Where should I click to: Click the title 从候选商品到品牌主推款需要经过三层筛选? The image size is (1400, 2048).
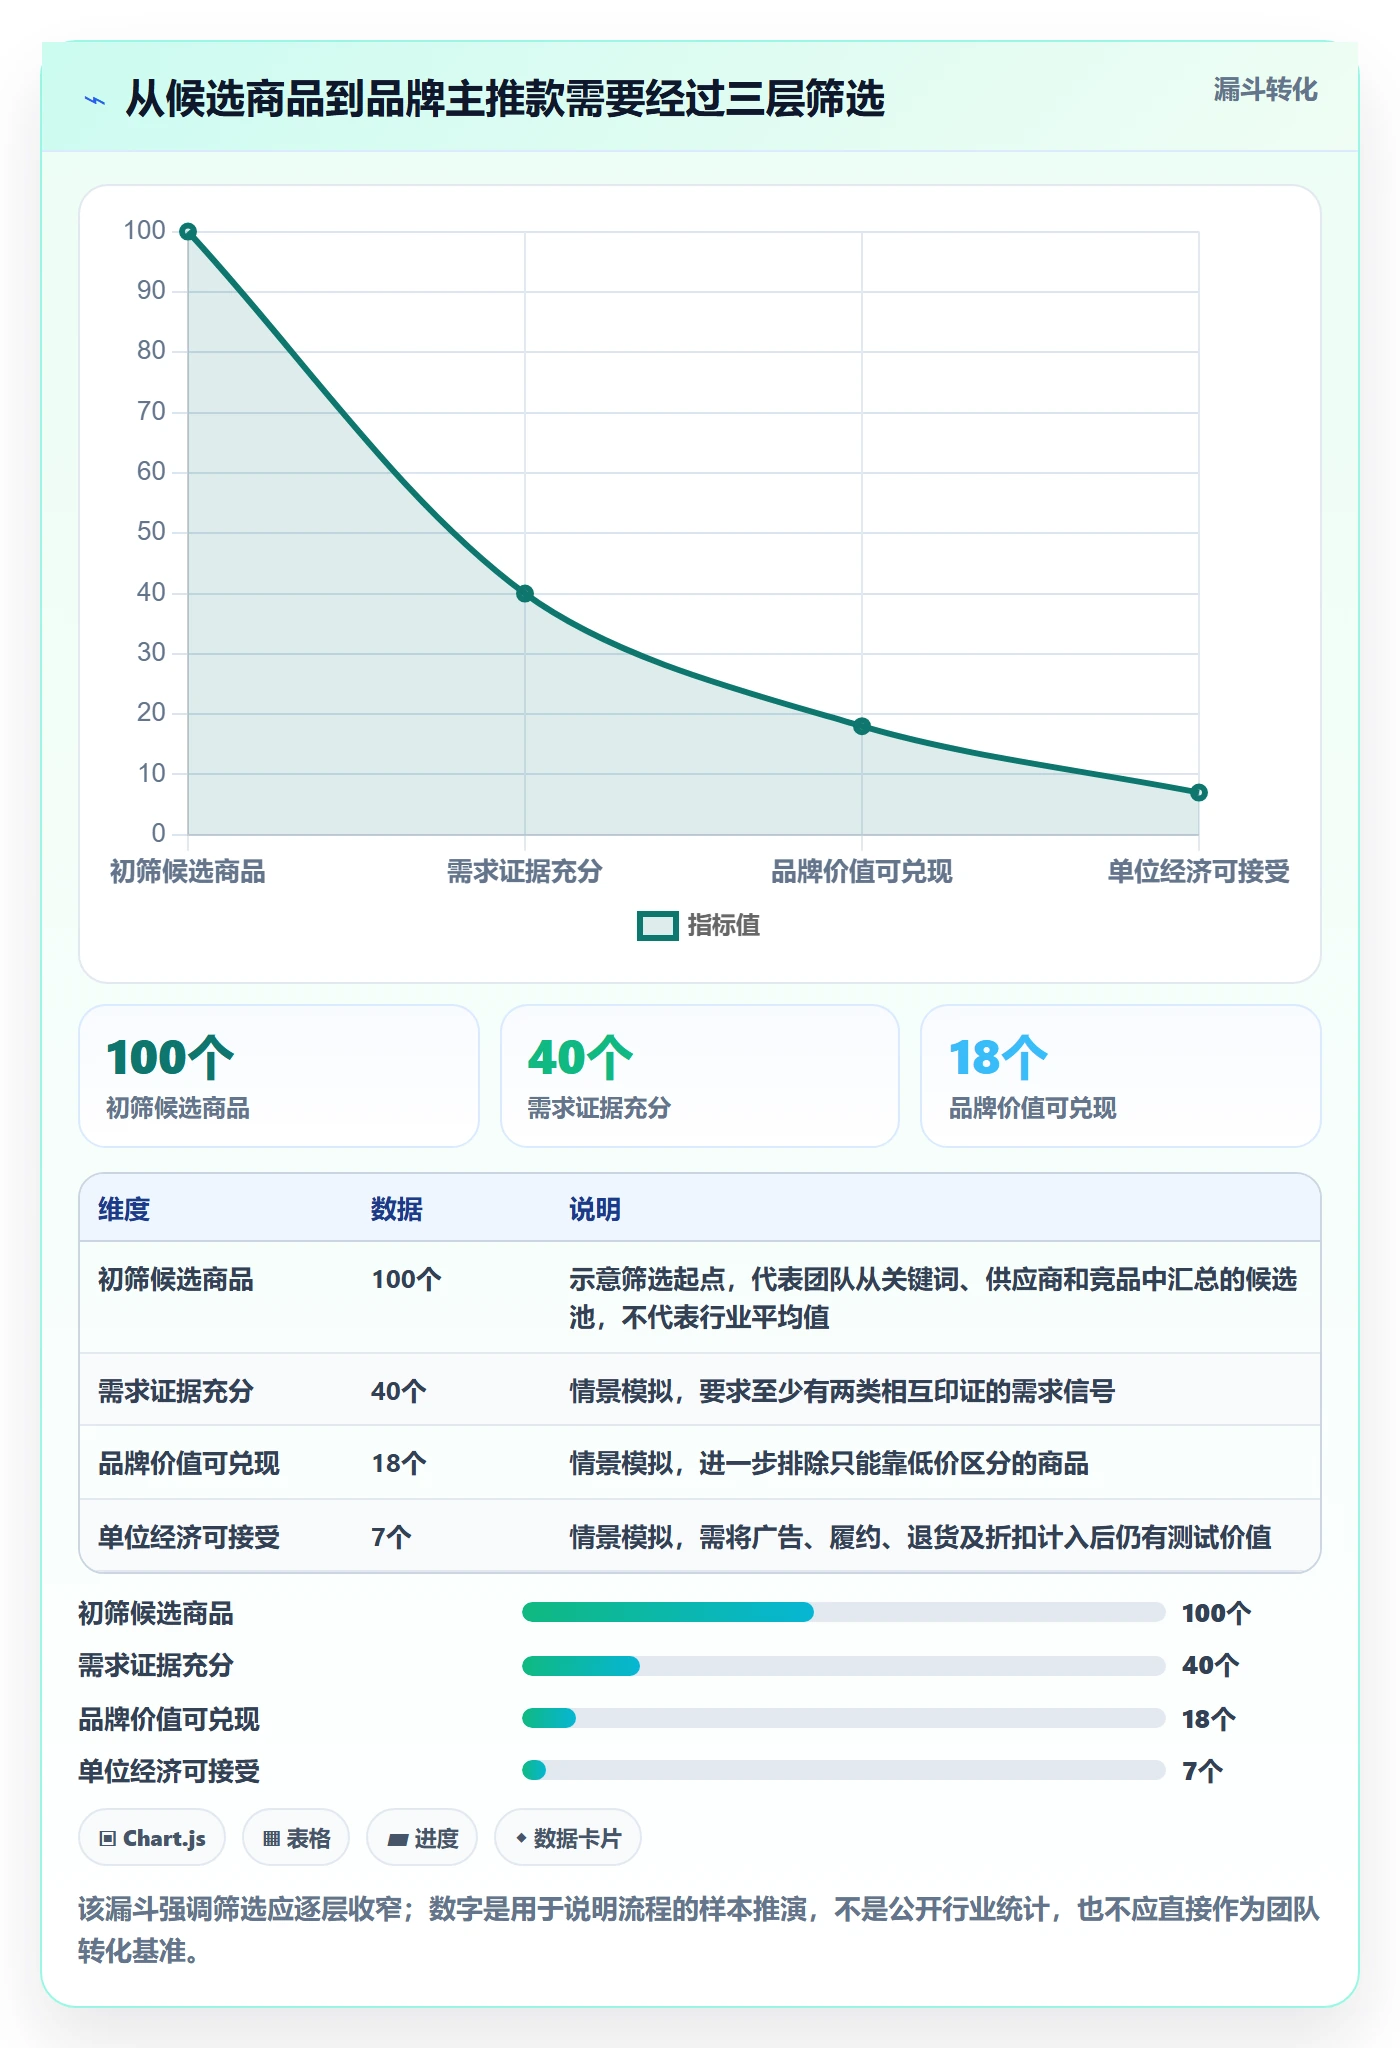(505, 99)
